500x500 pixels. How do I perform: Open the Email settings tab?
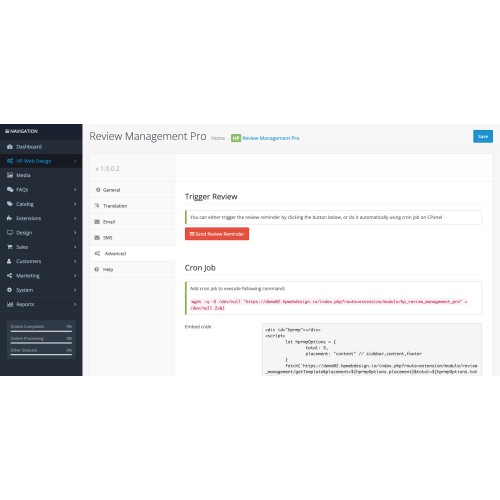tap(132, 222)
